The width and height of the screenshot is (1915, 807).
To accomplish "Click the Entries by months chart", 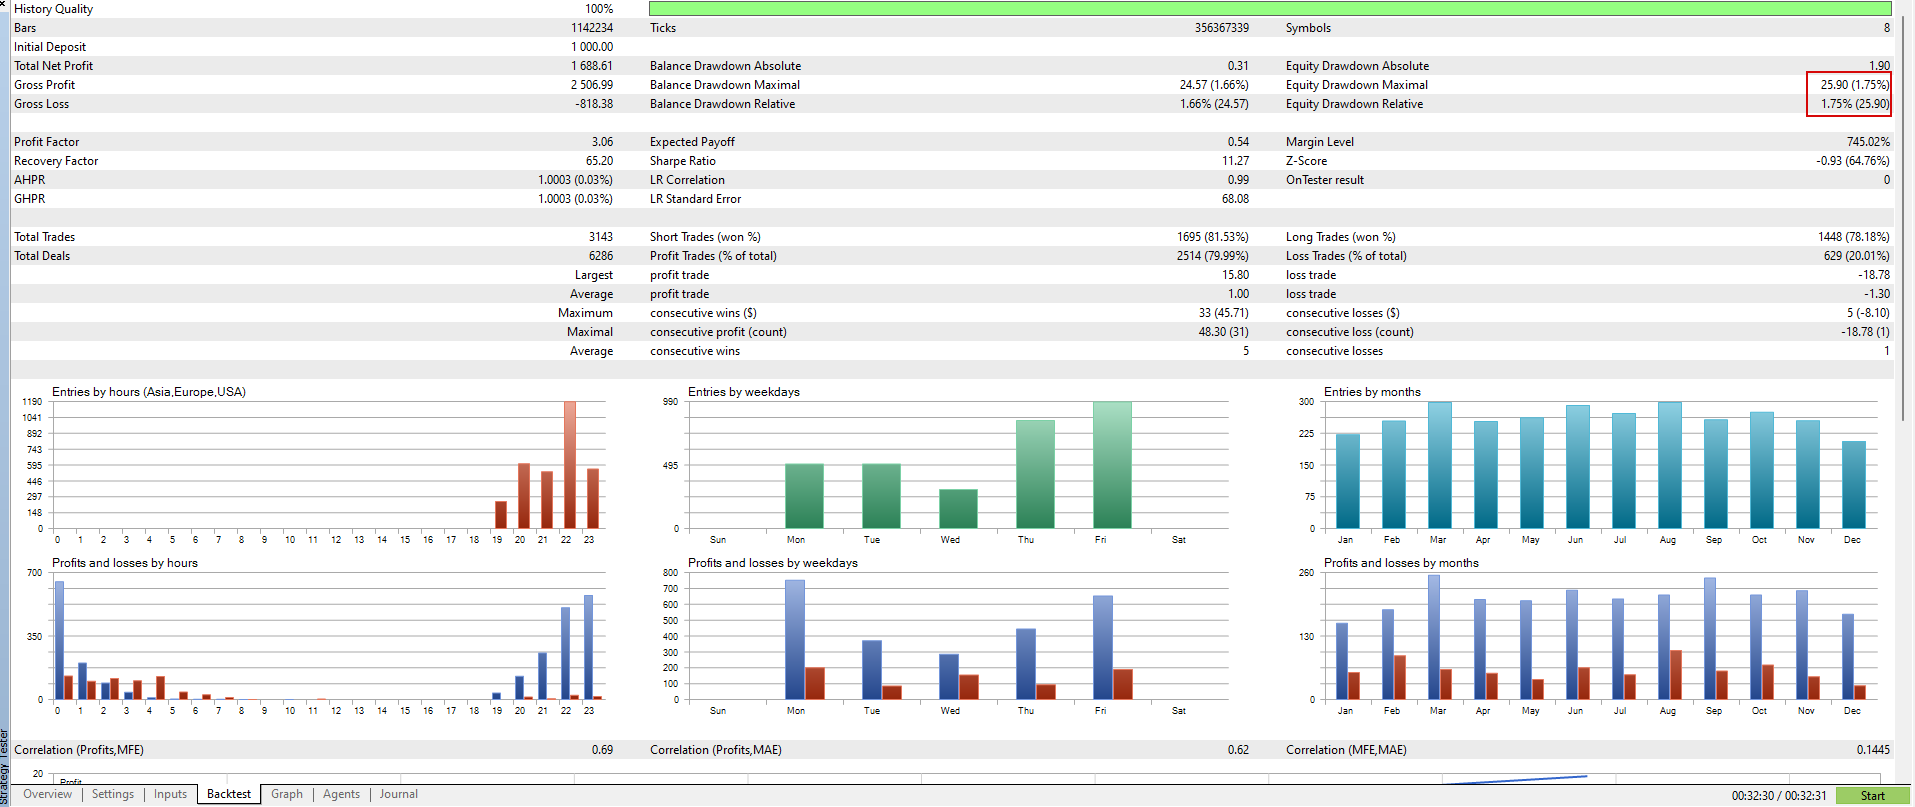I will coord(1590,465).
